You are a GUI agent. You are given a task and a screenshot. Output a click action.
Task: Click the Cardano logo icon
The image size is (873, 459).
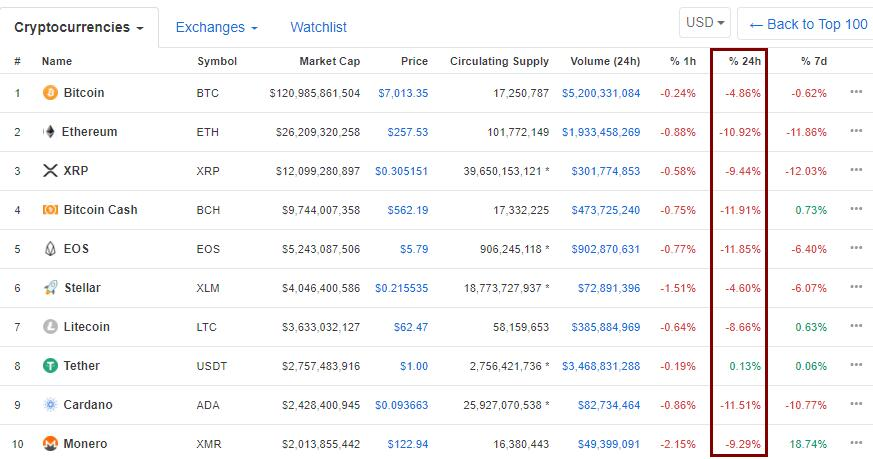[50, 404]
